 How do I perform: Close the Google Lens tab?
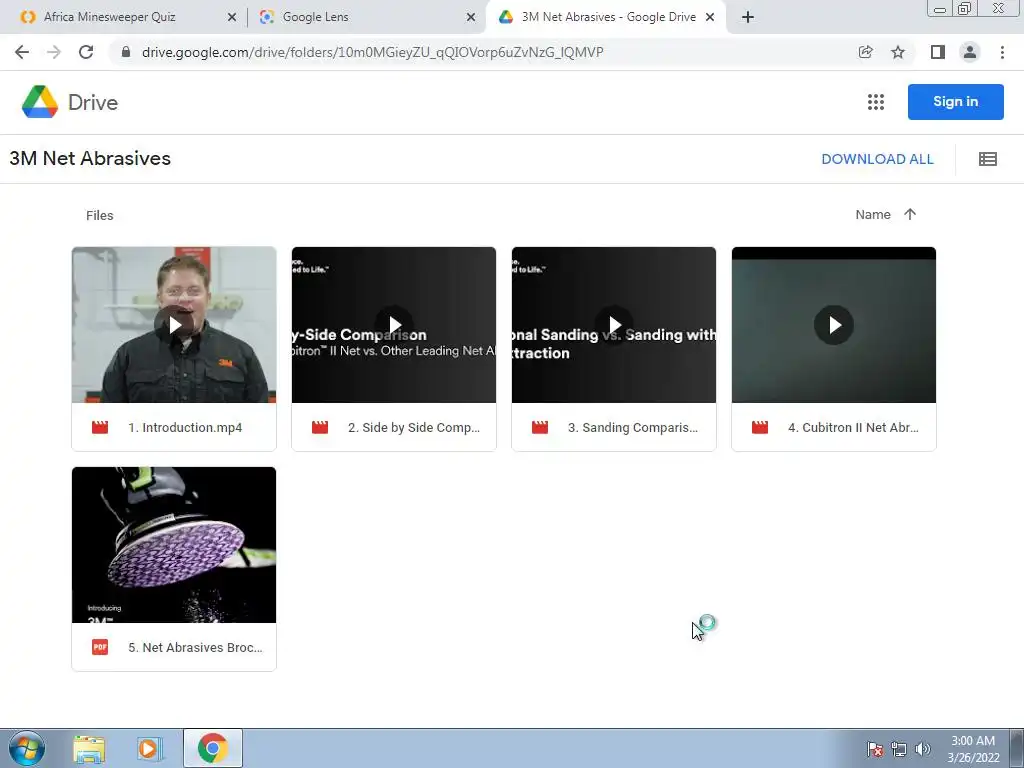tap(471, 18)
